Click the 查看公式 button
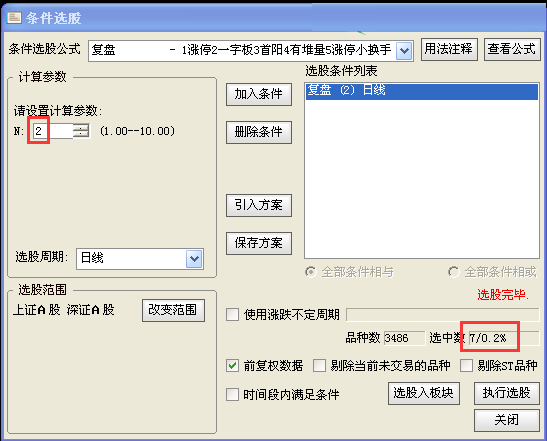This screenshot has width=547, height=441. pos(512,49)
